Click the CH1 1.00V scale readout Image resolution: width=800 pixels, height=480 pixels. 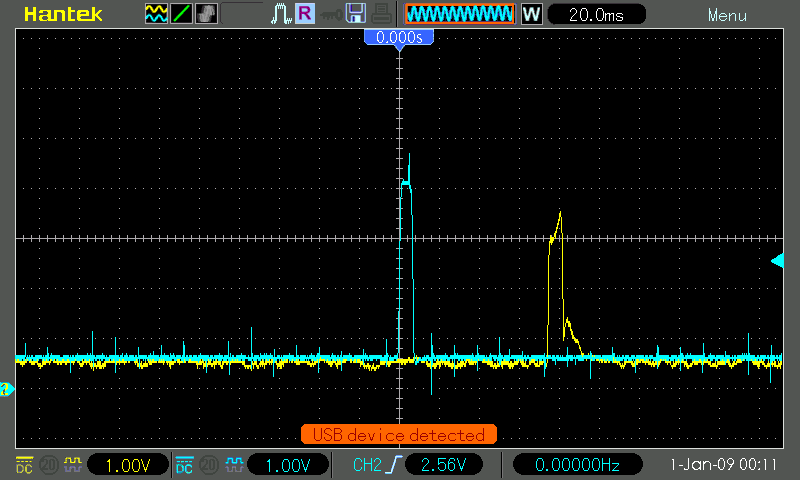click(x=128, y=465)
